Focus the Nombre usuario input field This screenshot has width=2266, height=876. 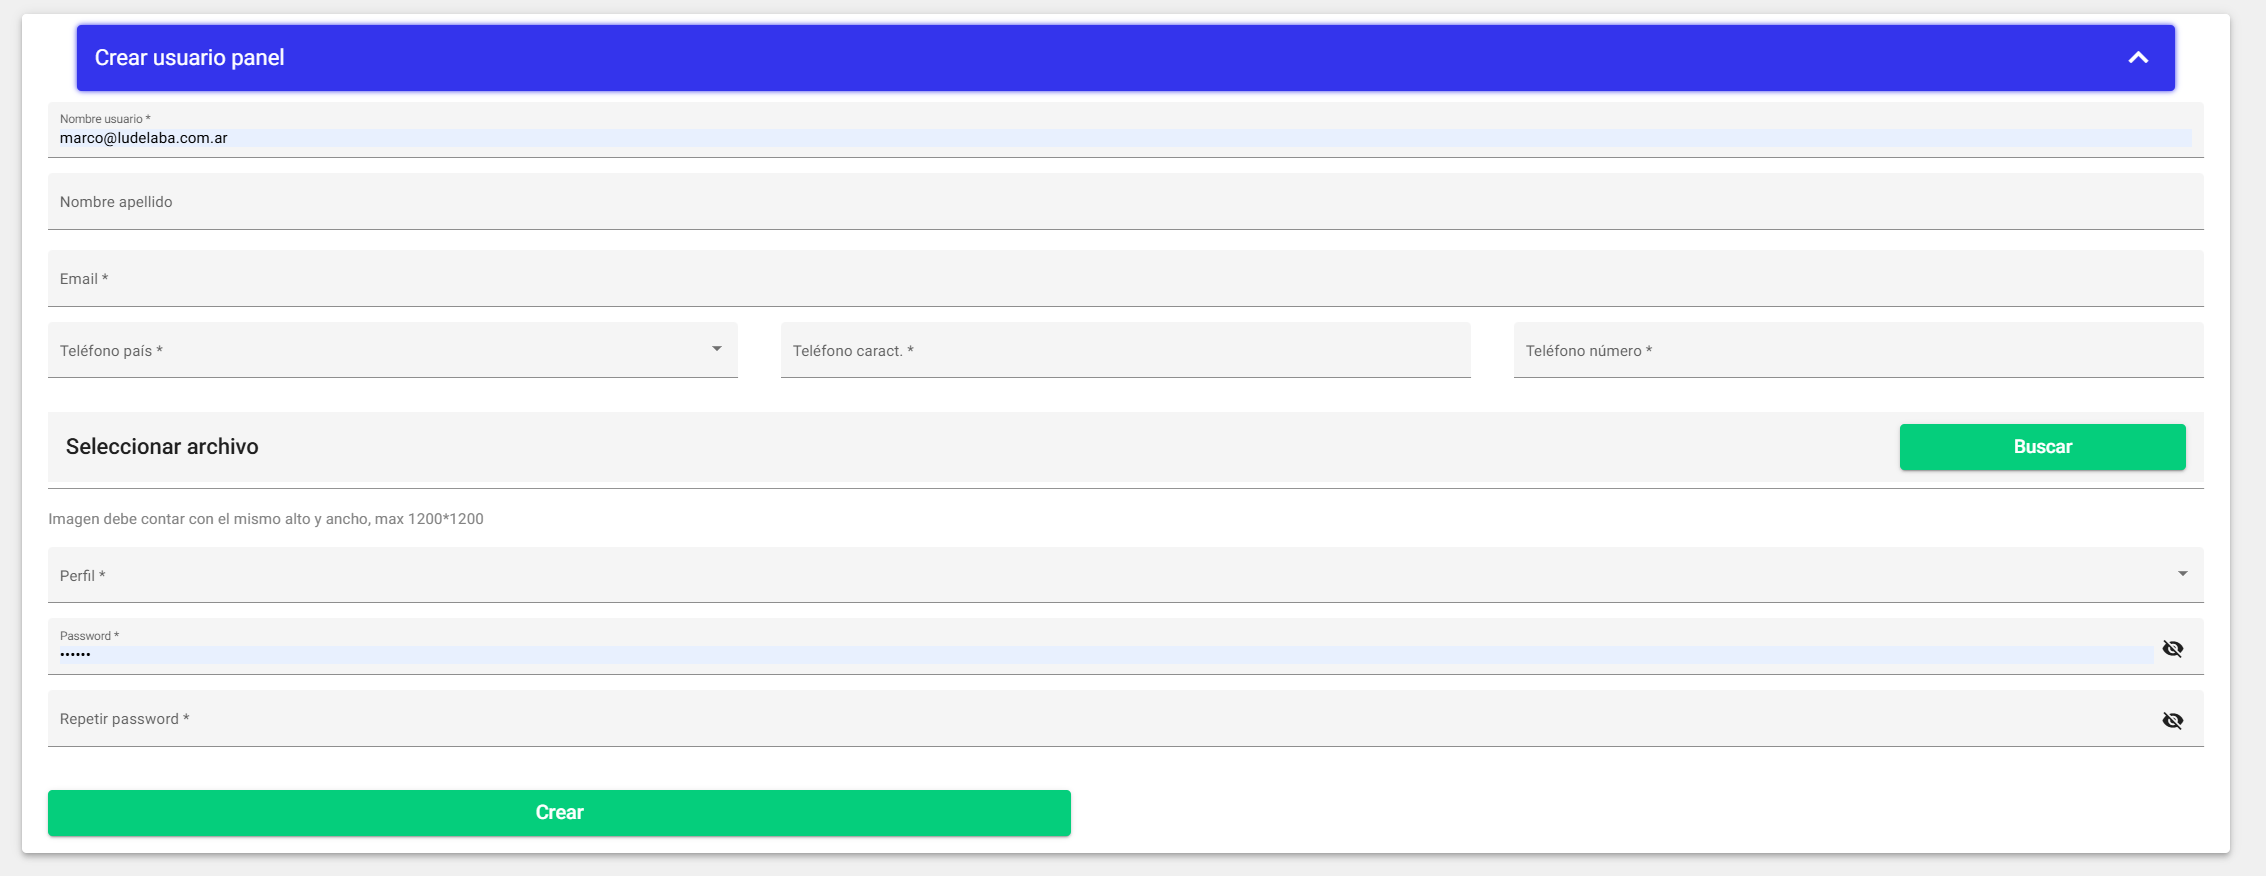pos(1126,130)
